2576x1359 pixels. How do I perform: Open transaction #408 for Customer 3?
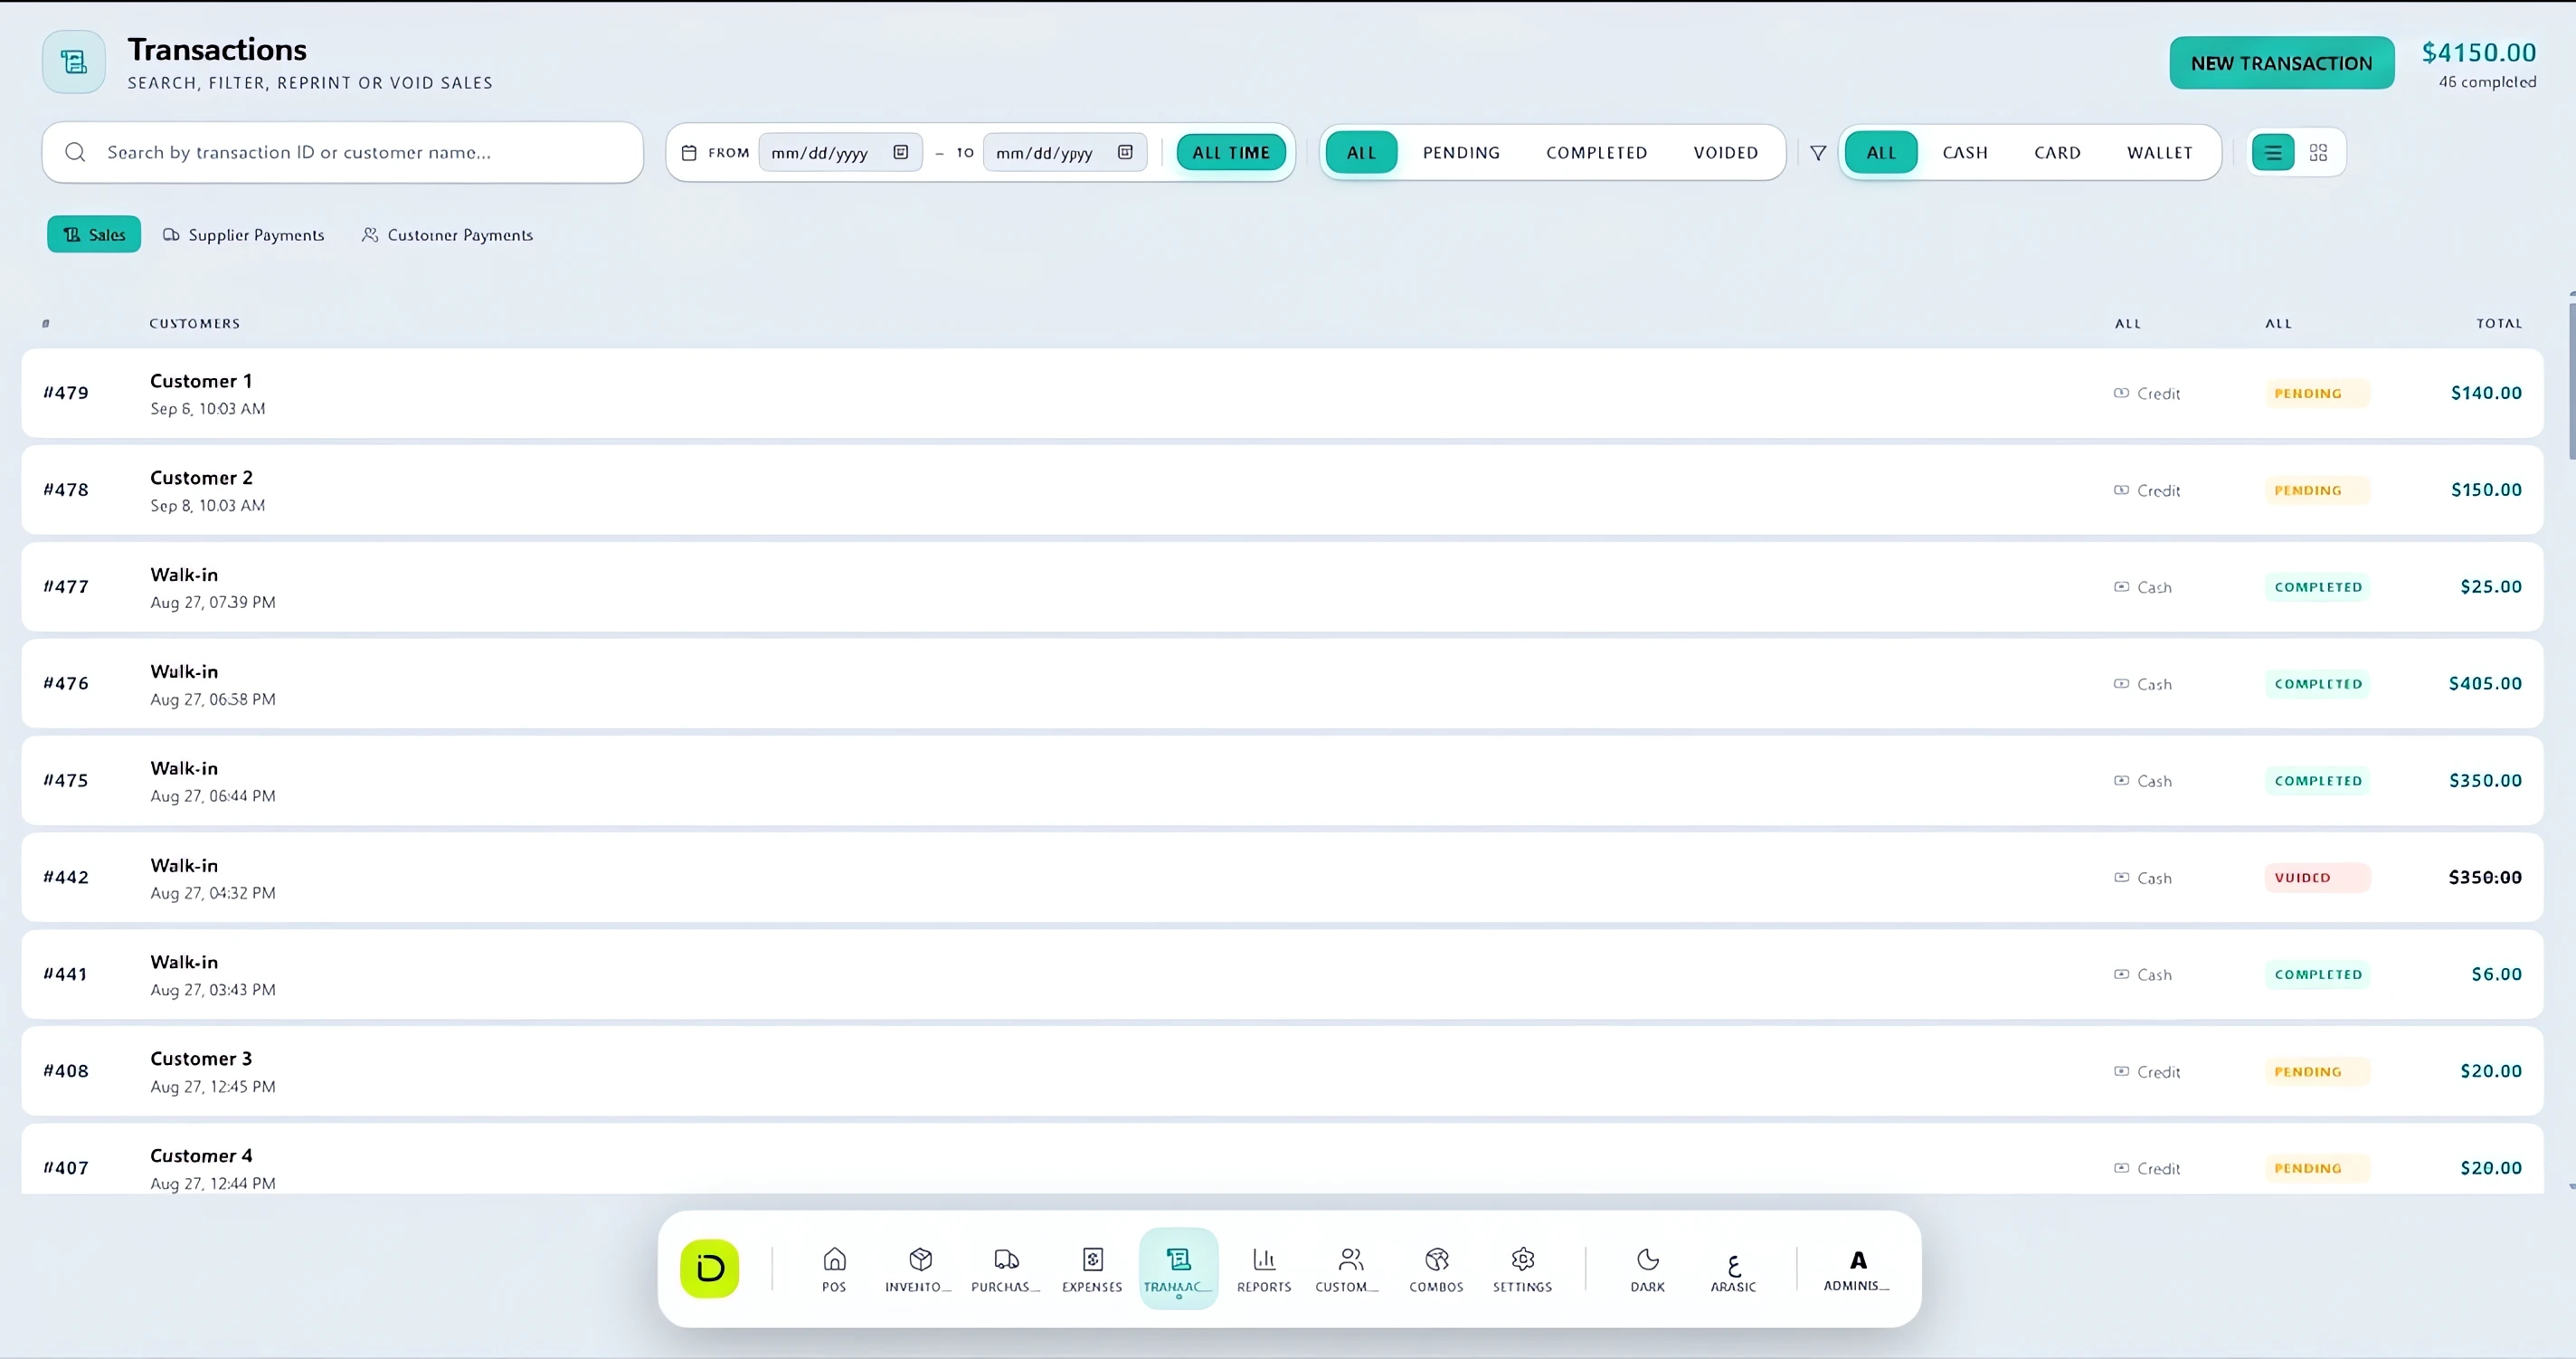pos(1282,1071)
